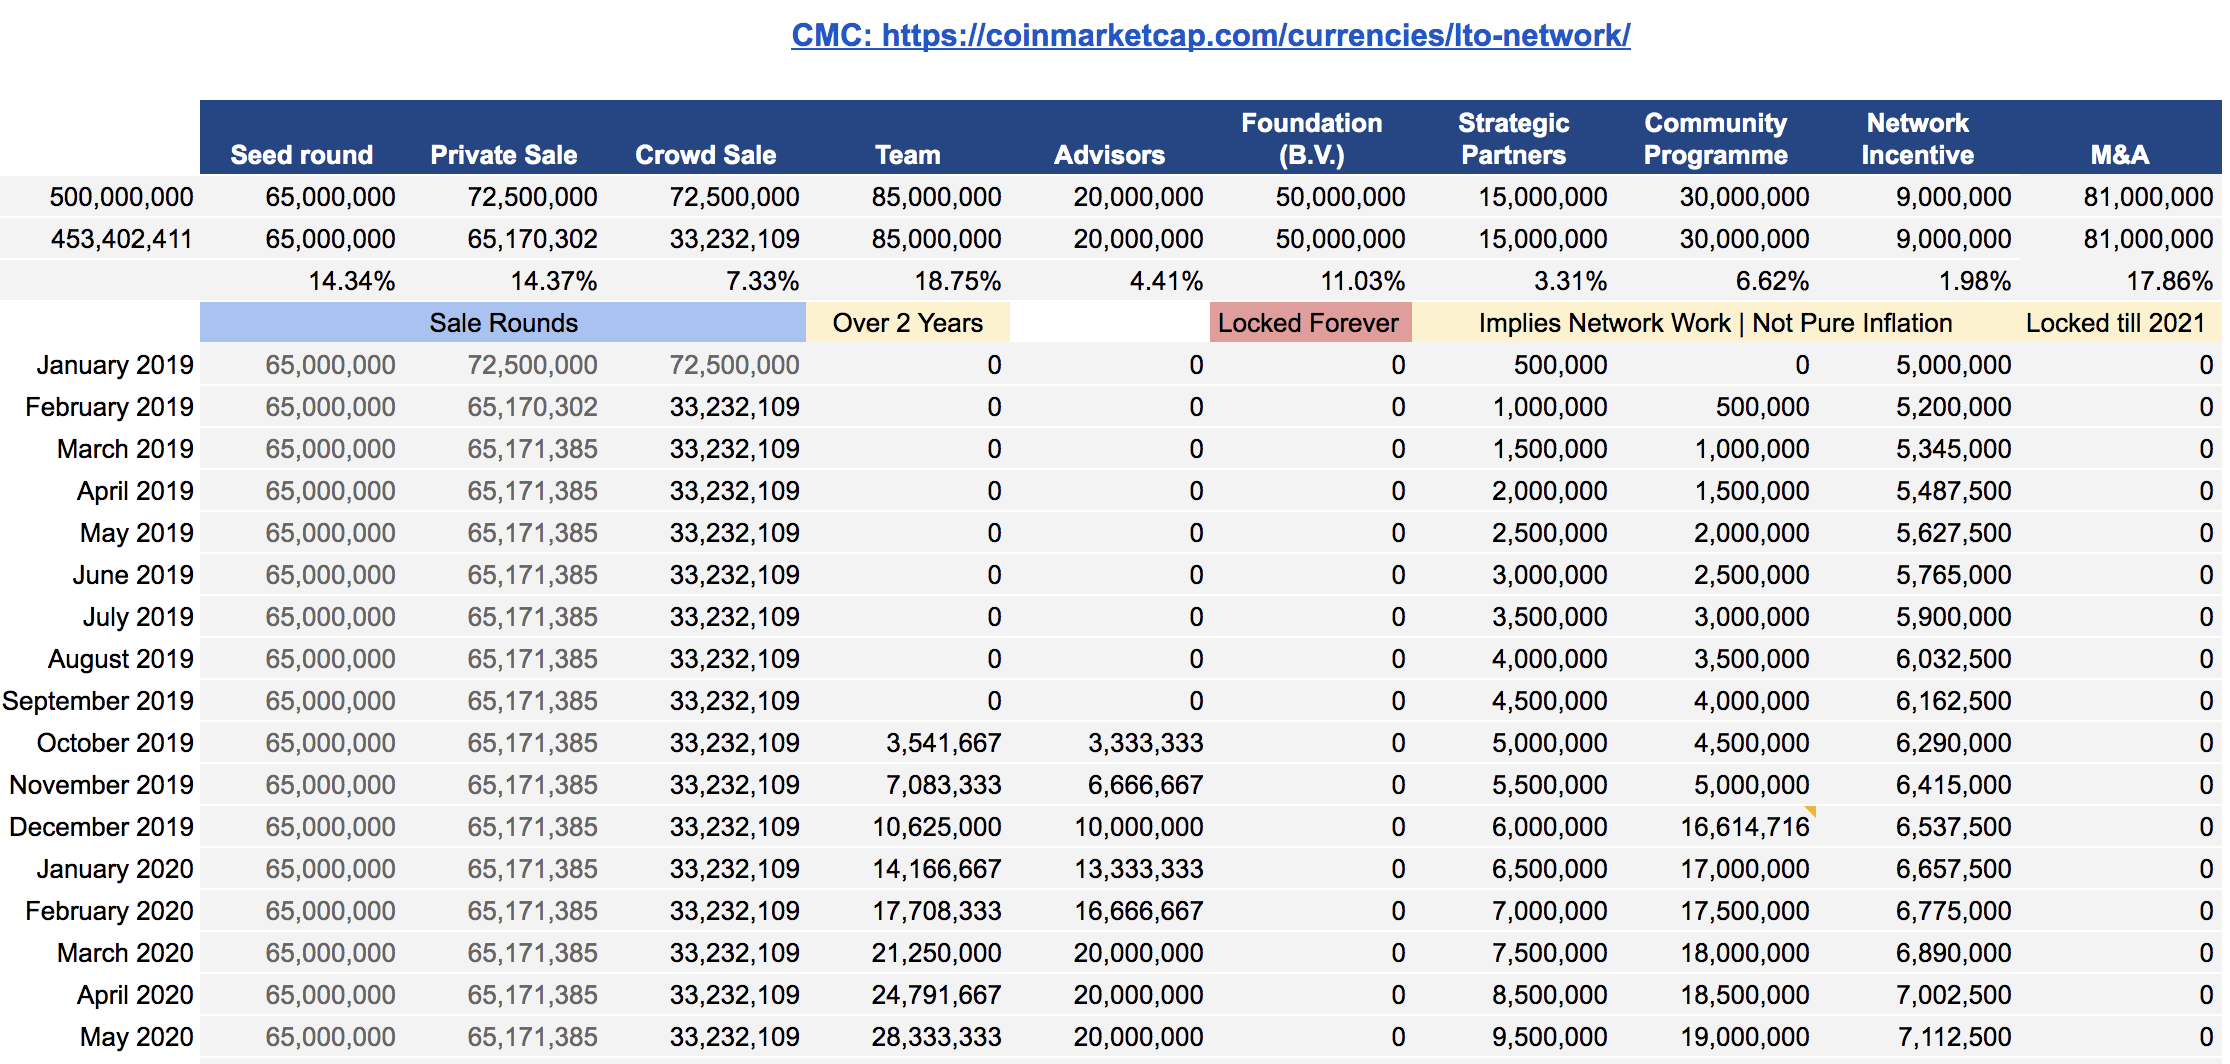
Task: Select the Foundation (B.V.) column header
Action: (1312, 139)
